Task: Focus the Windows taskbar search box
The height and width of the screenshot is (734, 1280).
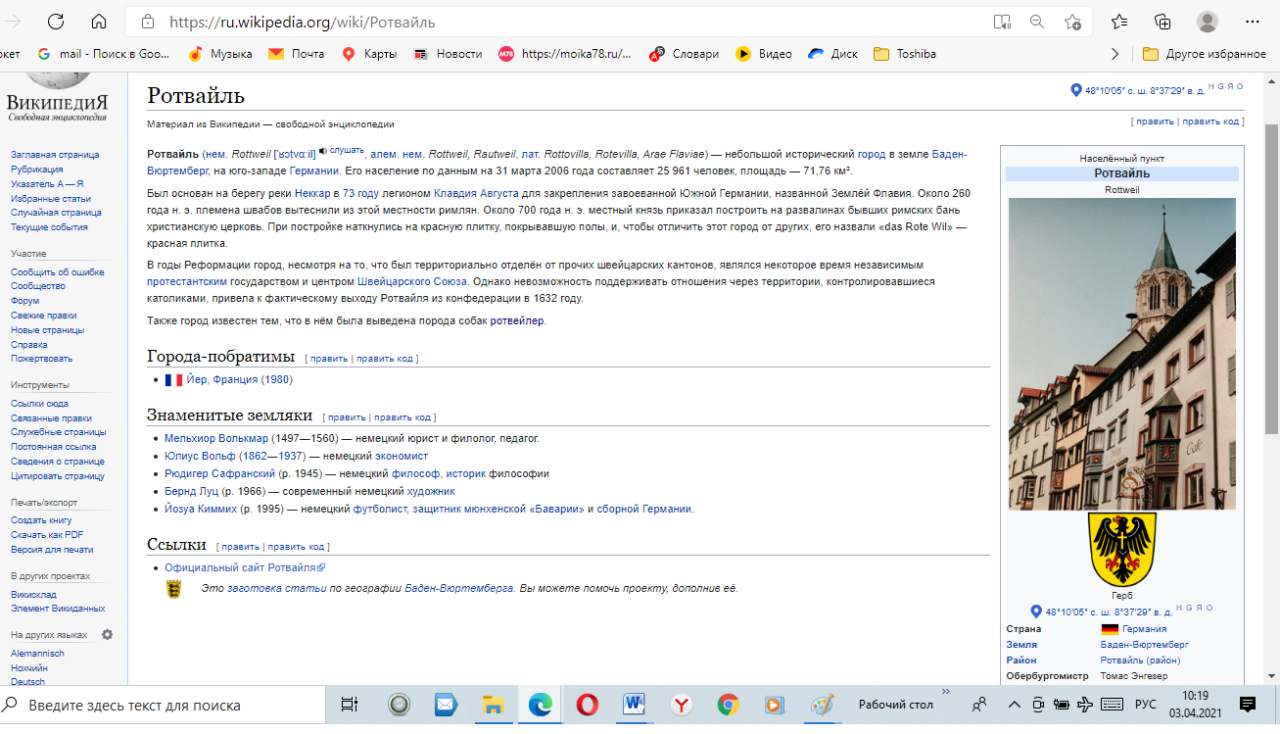Action: [x=163, y=705]
